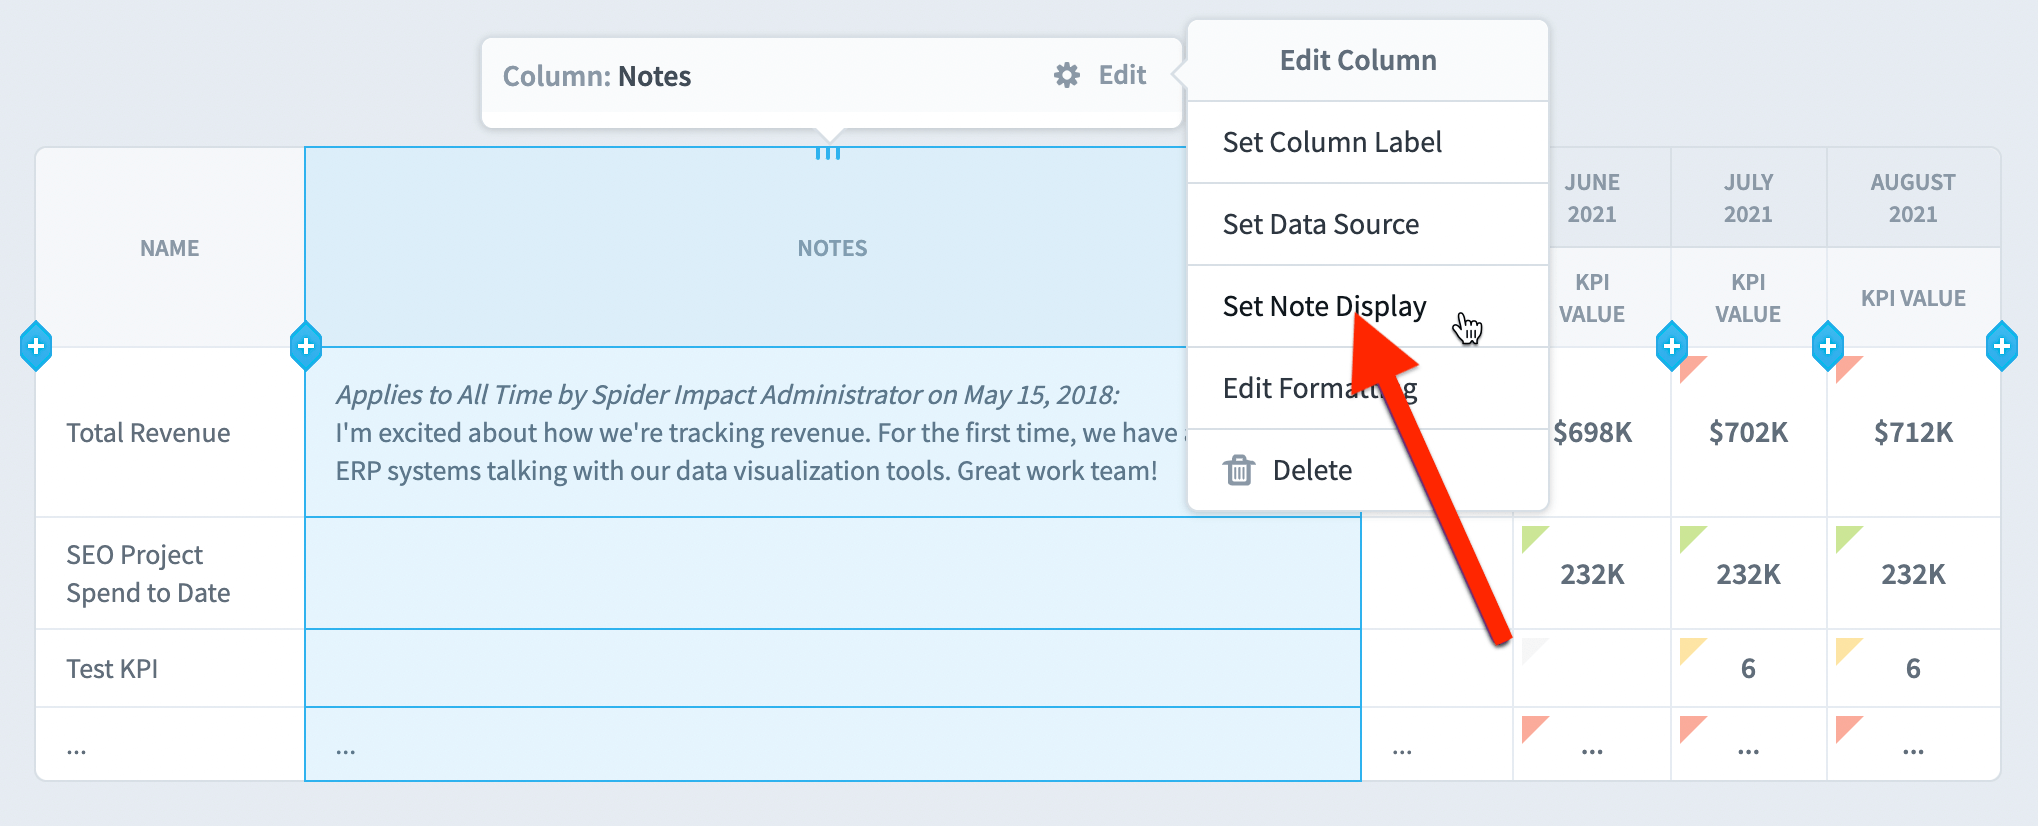The height and width of the screenshot is (826, 2038).
Task: Click green flag in August SEO Project cell
Action: pos(1849,540)
